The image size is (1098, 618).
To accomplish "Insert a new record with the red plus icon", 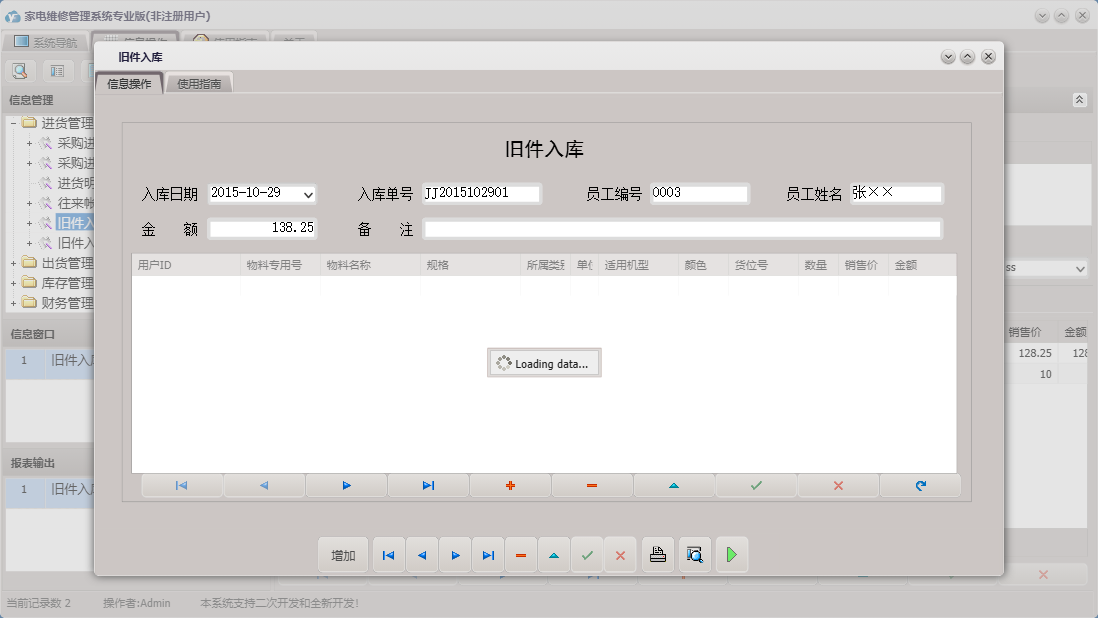I will [510, 485].
